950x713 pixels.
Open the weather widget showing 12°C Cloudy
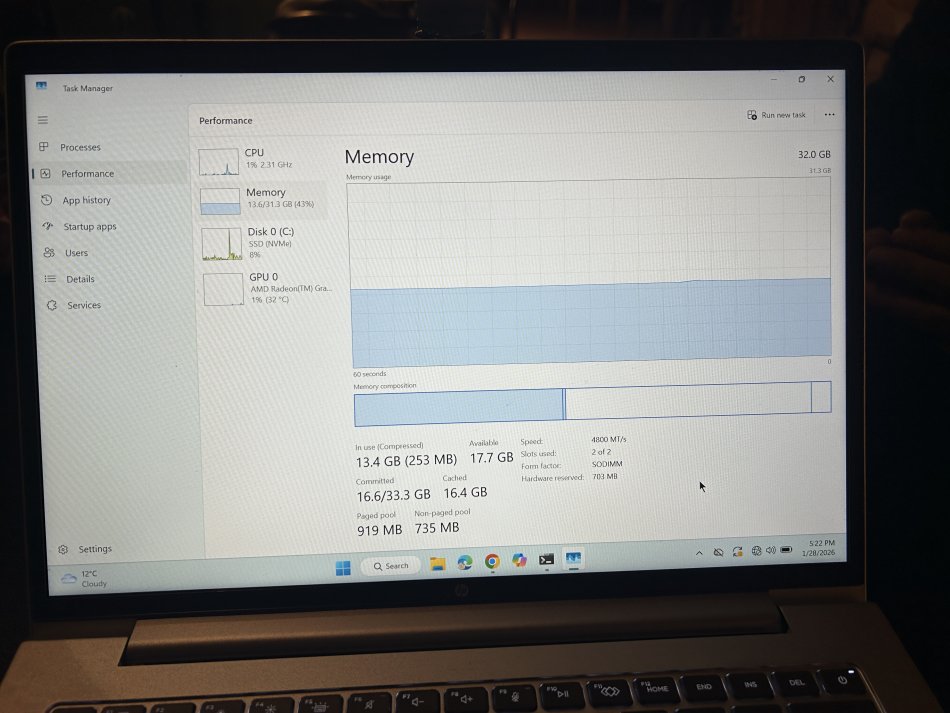click(x=82, y=578)
